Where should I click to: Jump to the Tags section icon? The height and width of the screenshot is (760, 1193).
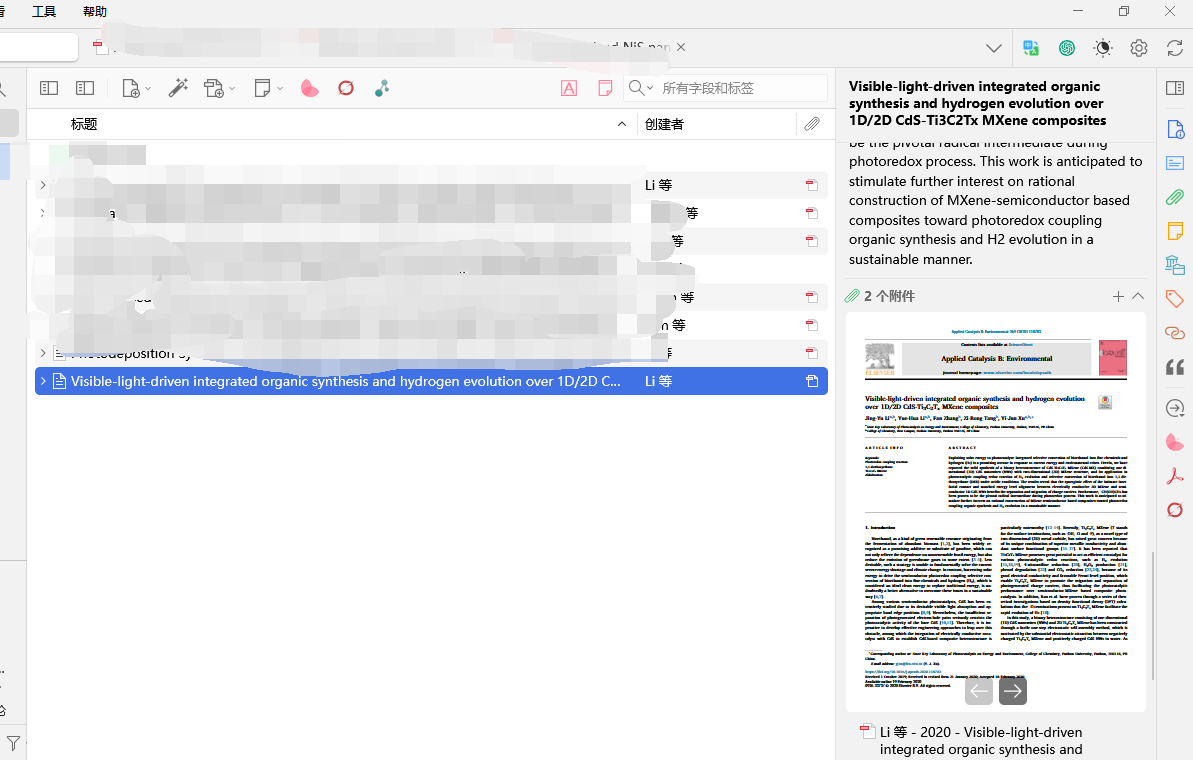1175,299
